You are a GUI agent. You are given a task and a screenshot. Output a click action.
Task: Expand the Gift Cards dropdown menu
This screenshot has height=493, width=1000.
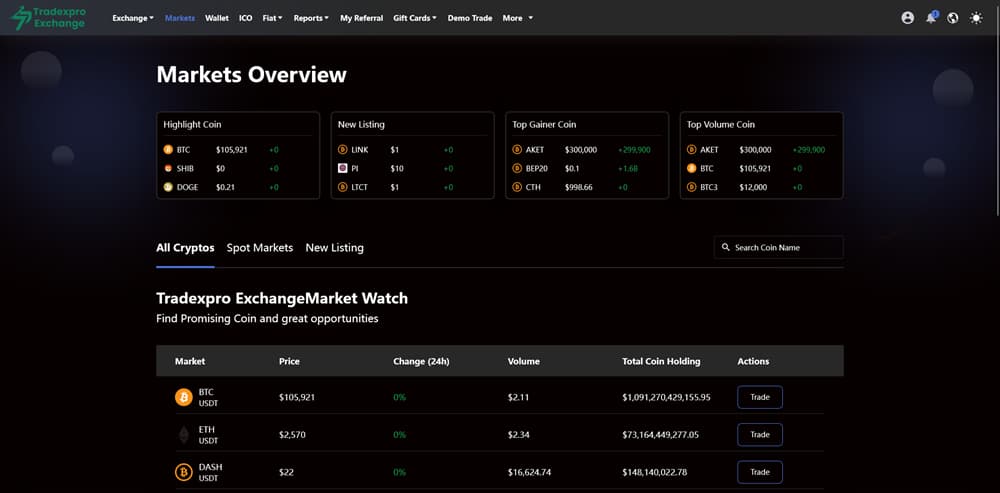tap(415, 18)
